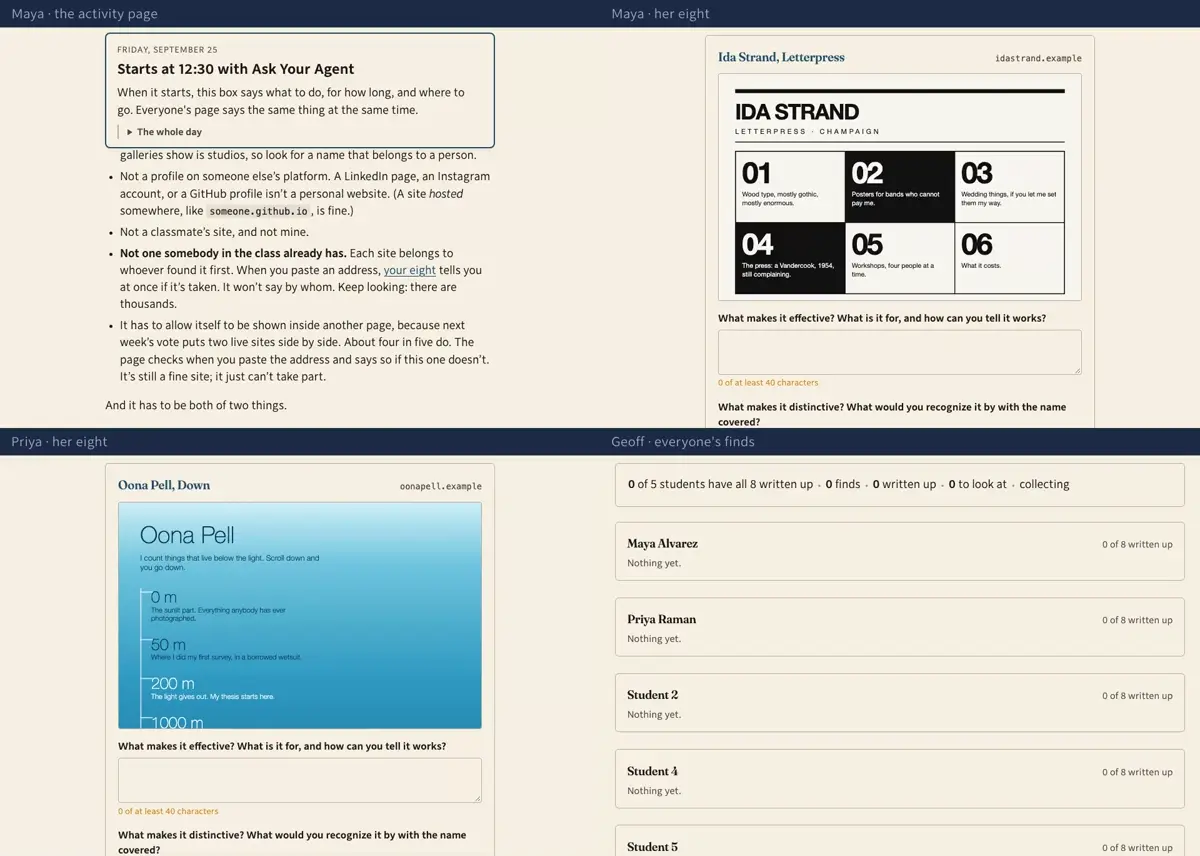Select the "Student 5" name
Screen dimensions: 1200x856
[x=652, y=847]
